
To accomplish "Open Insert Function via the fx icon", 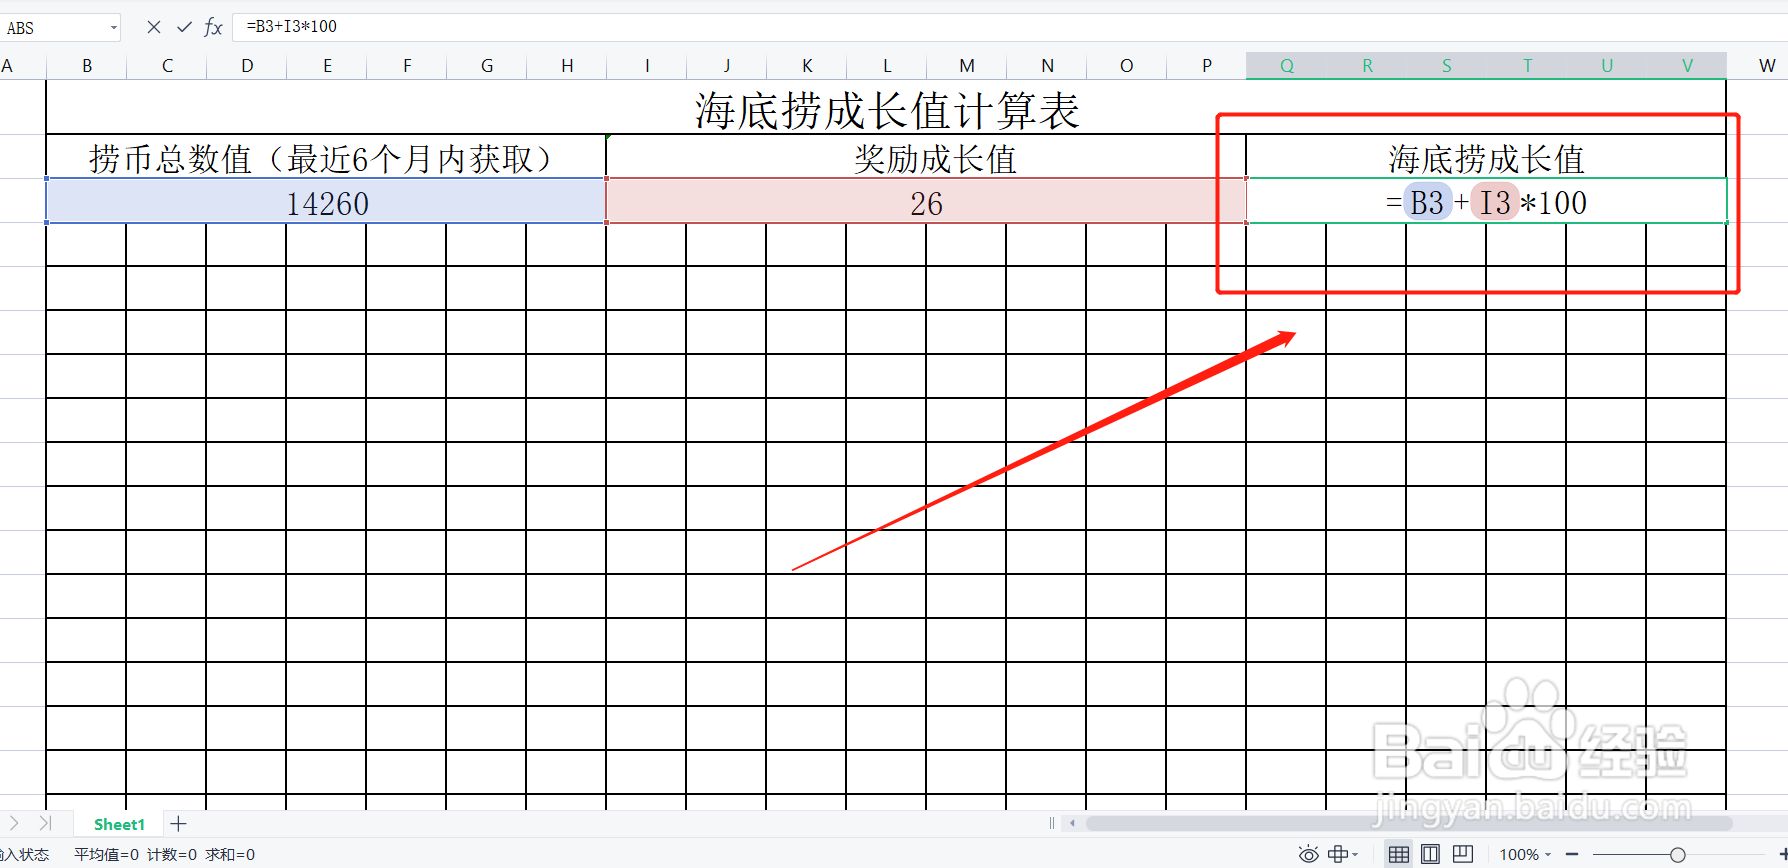I will pyautogui.click(x=213, y=27).
